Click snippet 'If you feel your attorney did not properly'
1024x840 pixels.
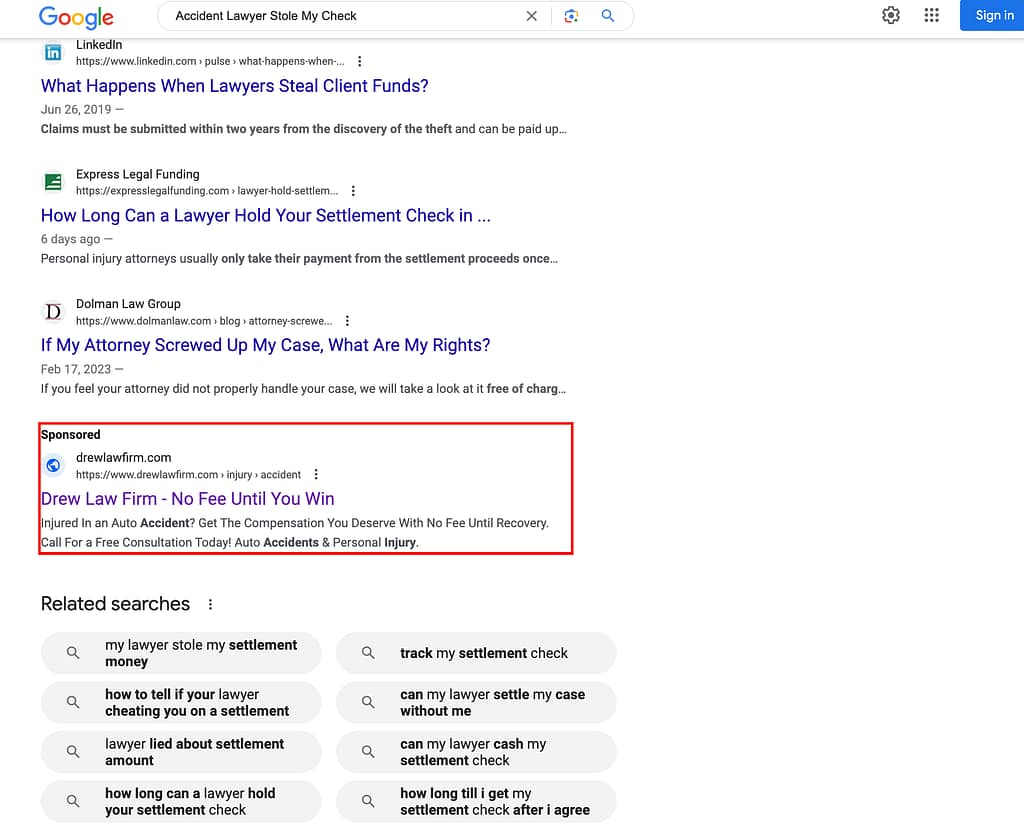(x=303, y=389)
